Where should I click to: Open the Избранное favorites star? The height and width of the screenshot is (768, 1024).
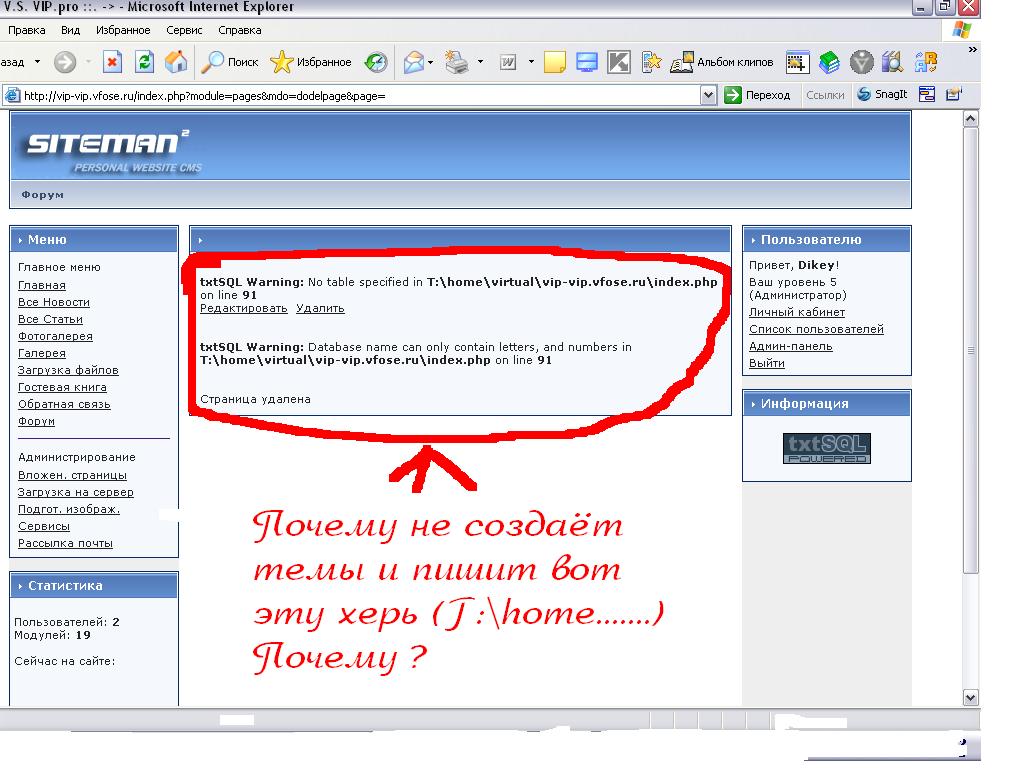(x=311, y=62)
